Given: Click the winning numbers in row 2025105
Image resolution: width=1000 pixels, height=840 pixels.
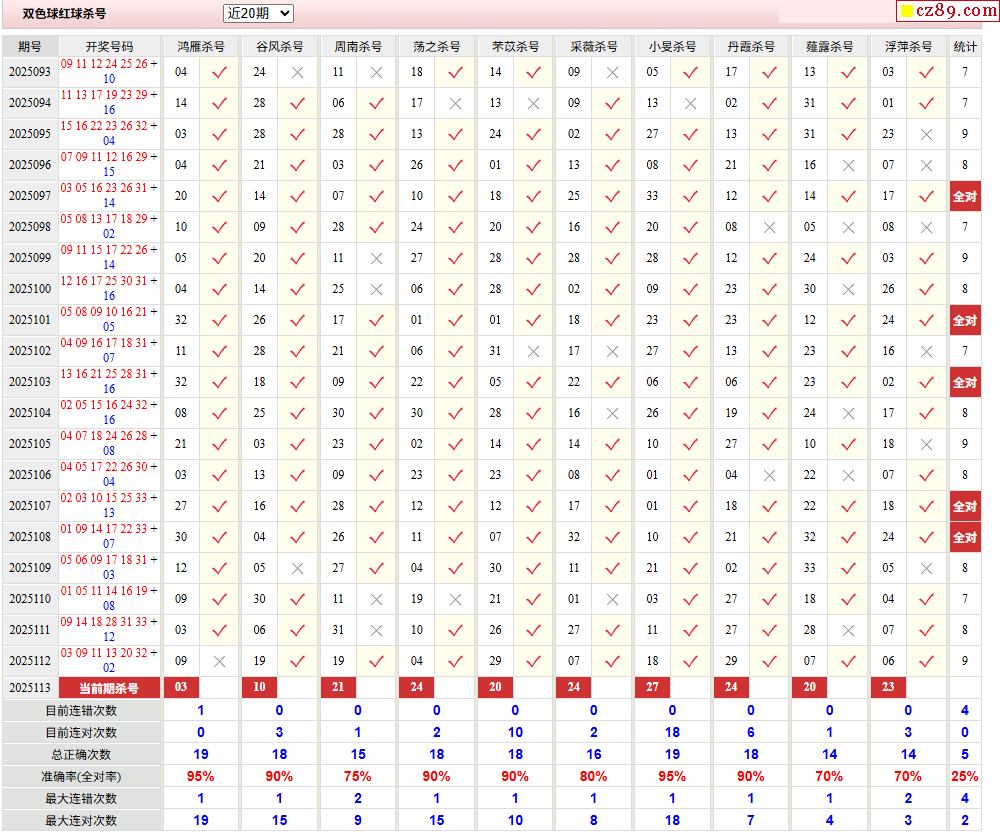Looking at the screenshot, I should click(x=109, y=443).
